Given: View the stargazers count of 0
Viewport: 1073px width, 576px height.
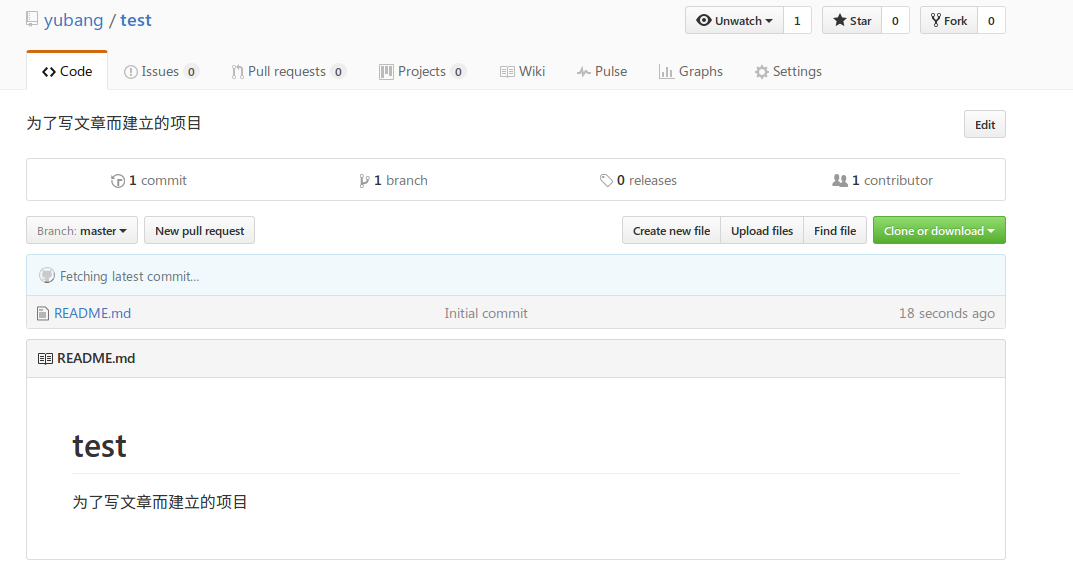Looking at the screenshot, I should tap(895, 21).
